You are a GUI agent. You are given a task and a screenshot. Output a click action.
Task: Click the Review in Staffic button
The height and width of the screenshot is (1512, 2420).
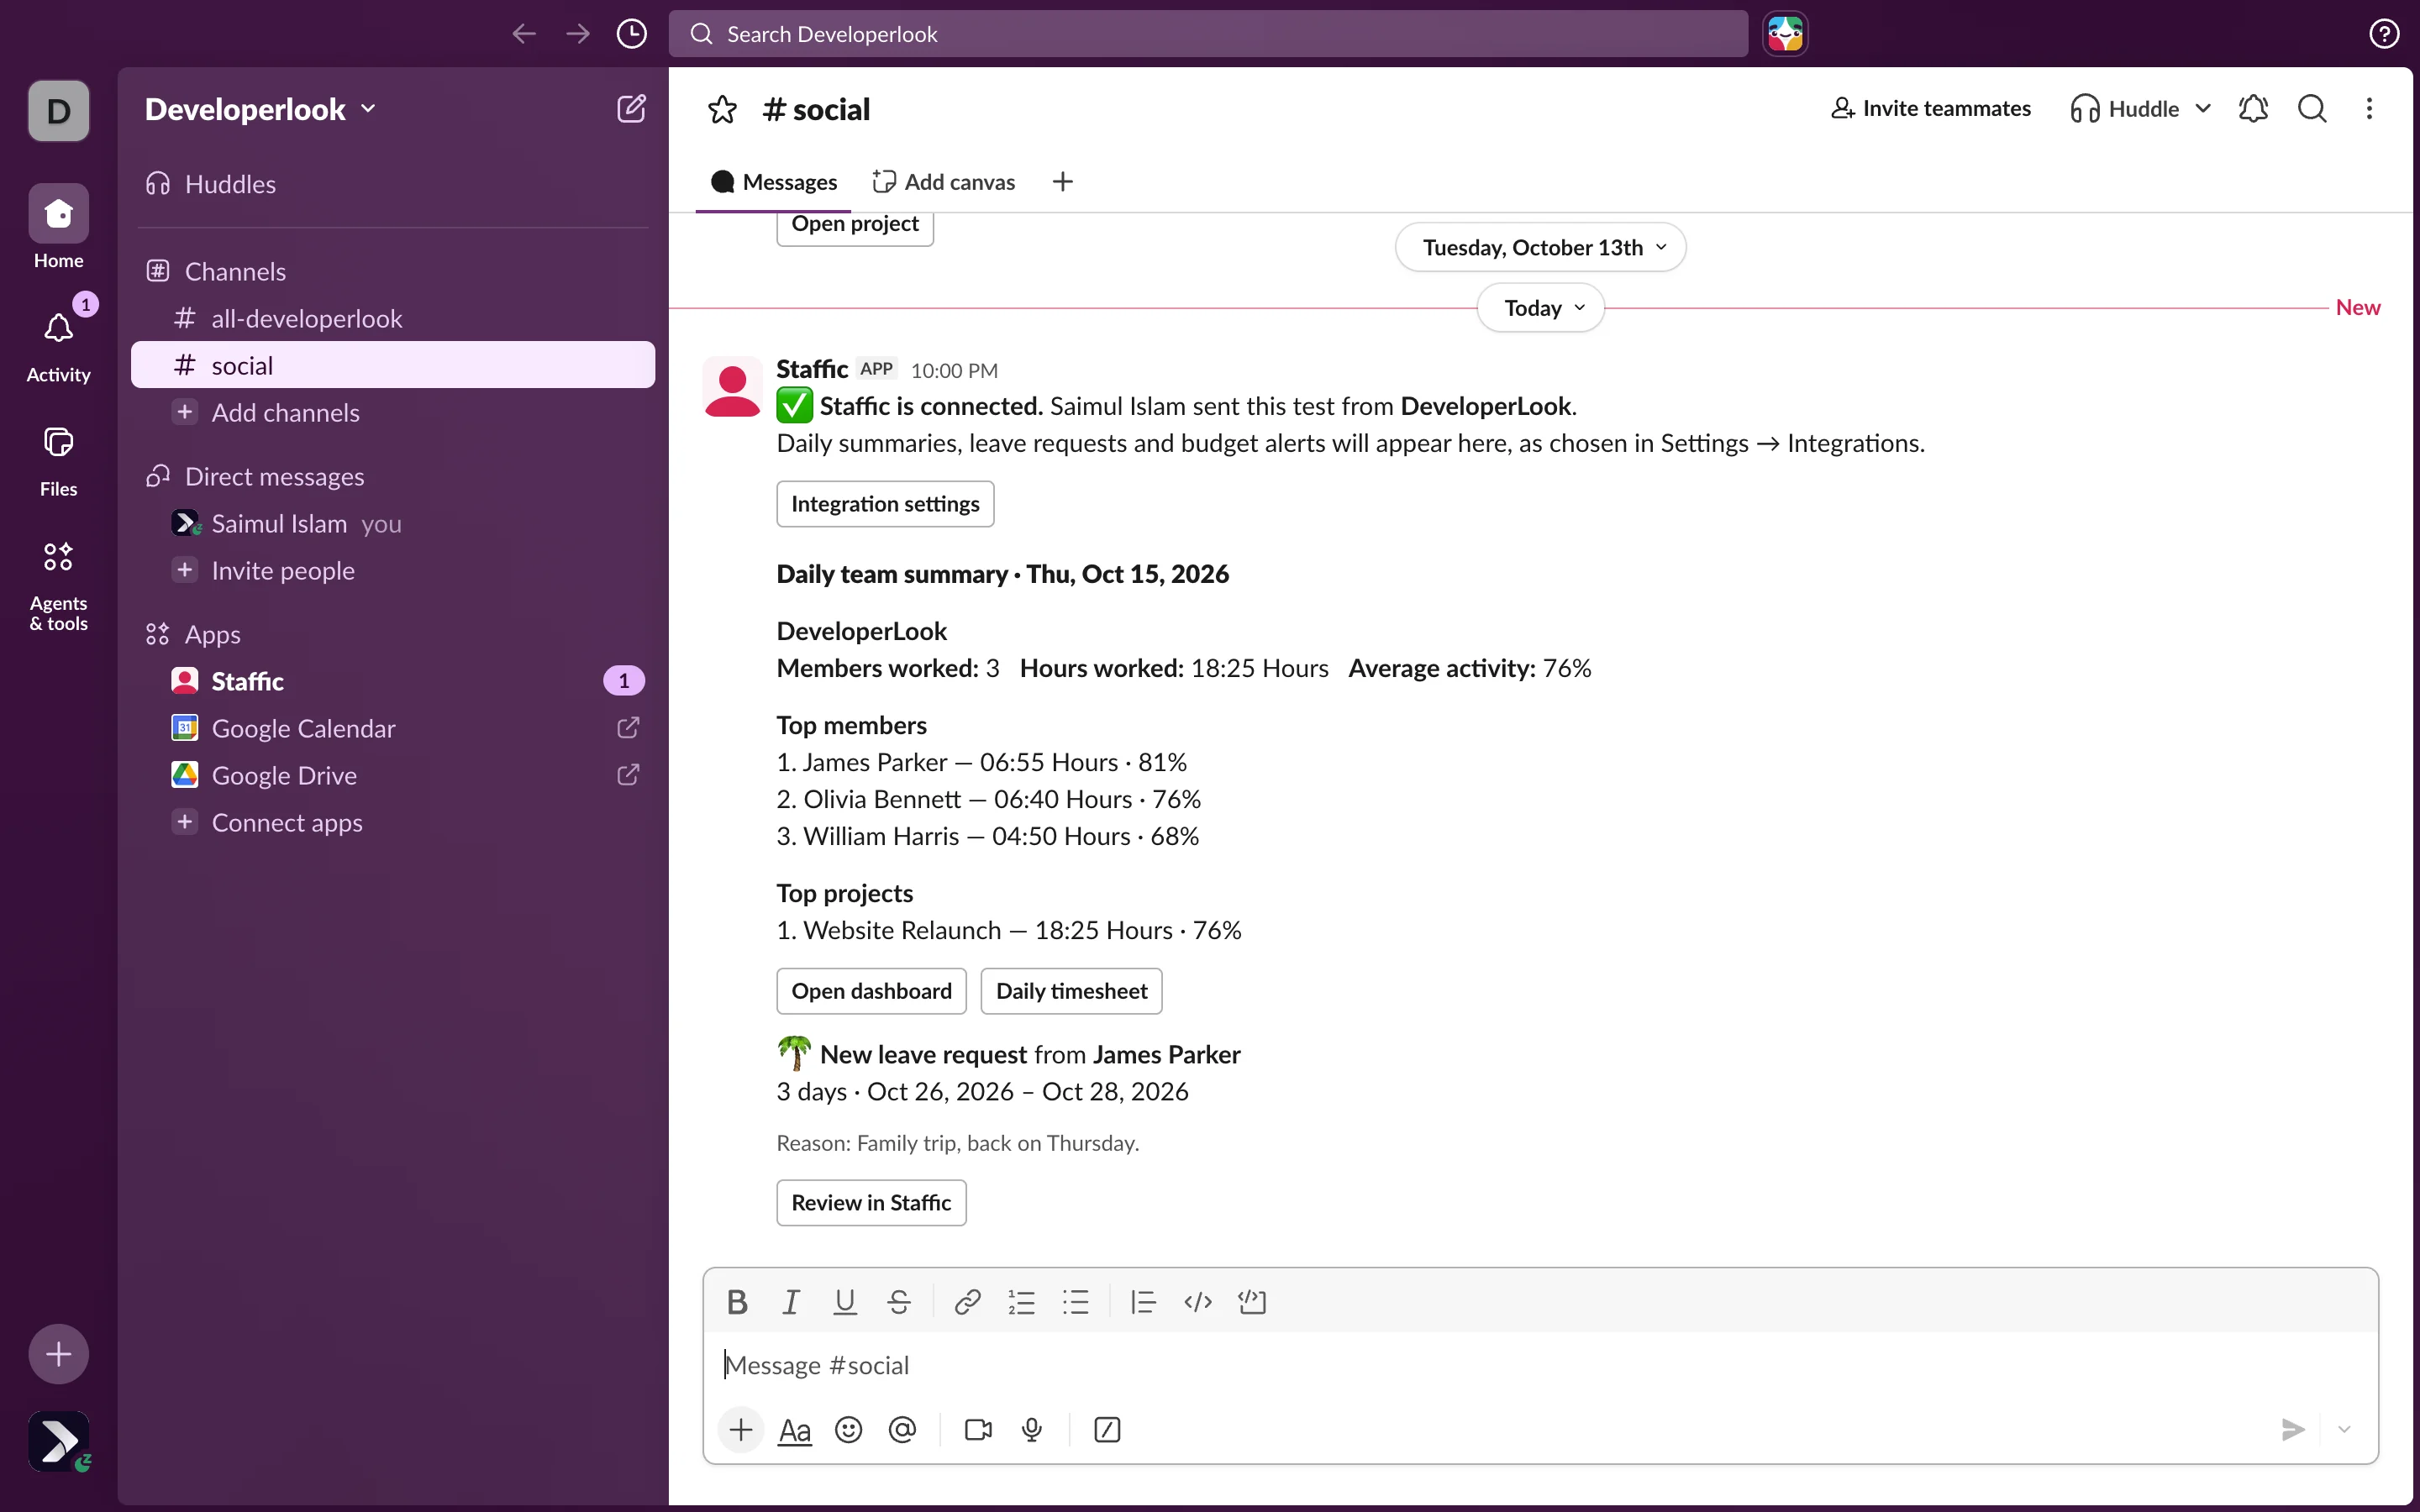(871, 1202)
